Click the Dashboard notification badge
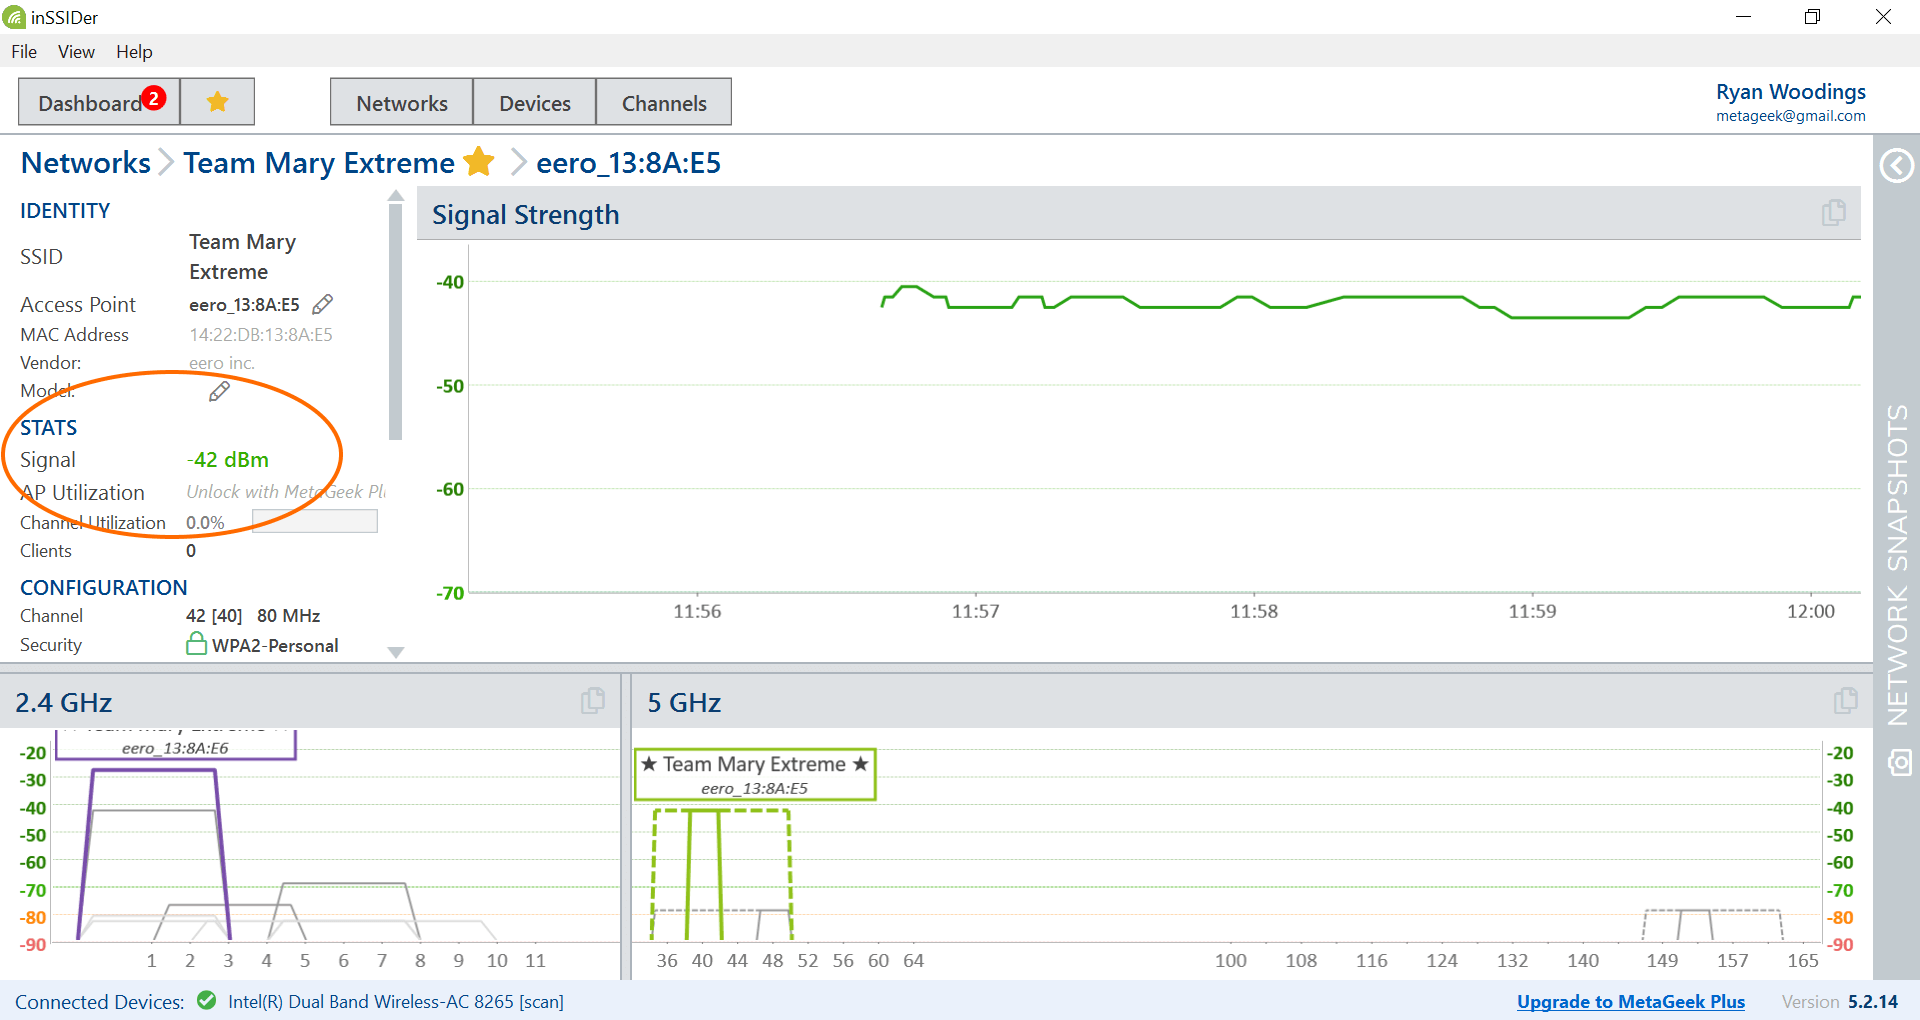Image resolution: width=1920 pixels, height=1020 pixels. pos(154,97)
